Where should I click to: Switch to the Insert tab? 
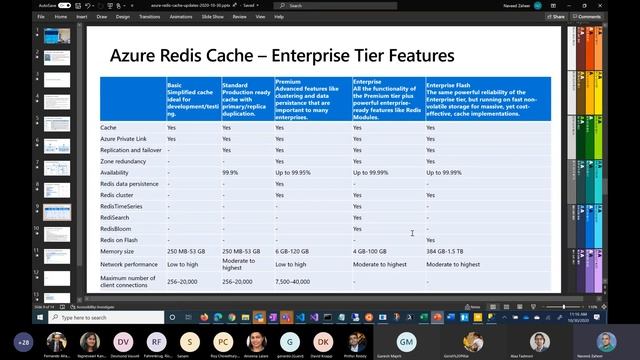pos(82,17)
